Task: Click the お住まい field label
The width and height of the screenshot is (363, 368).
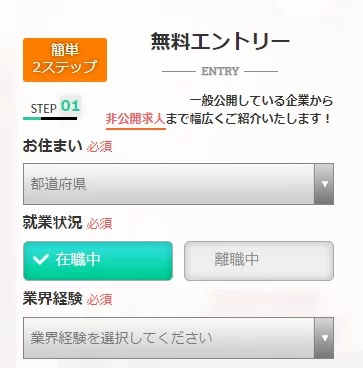Action: coord(52,146)
